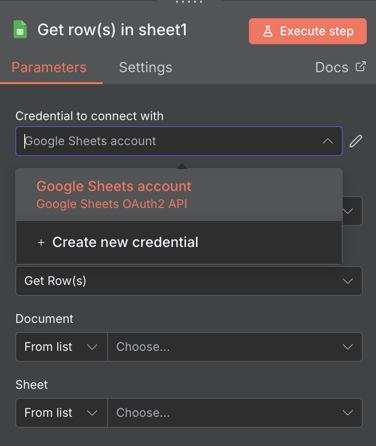The image size is (376, 446).
Task: Switch to the Settings tab
Action: coord(146,67)
